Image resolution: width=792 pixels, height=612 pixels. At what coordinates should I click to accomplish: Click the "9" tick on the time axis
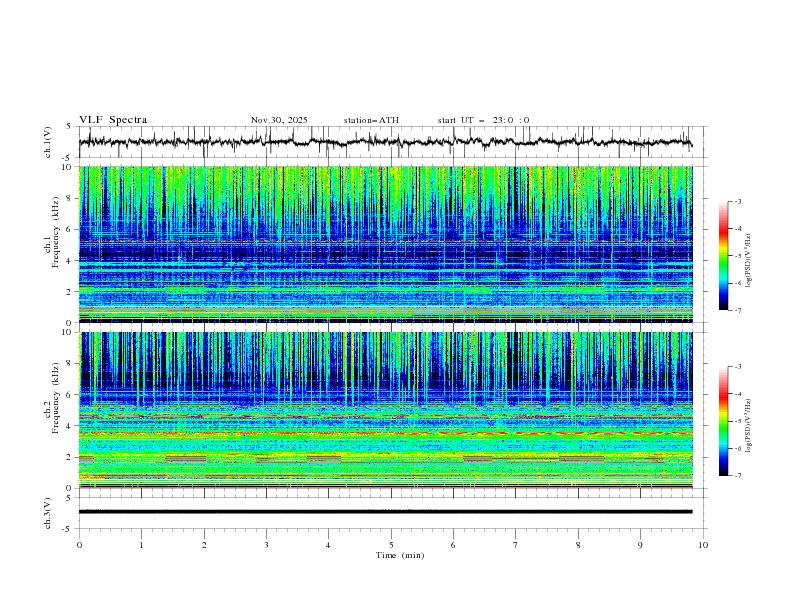pyautogui.click(x=640, y=545)
